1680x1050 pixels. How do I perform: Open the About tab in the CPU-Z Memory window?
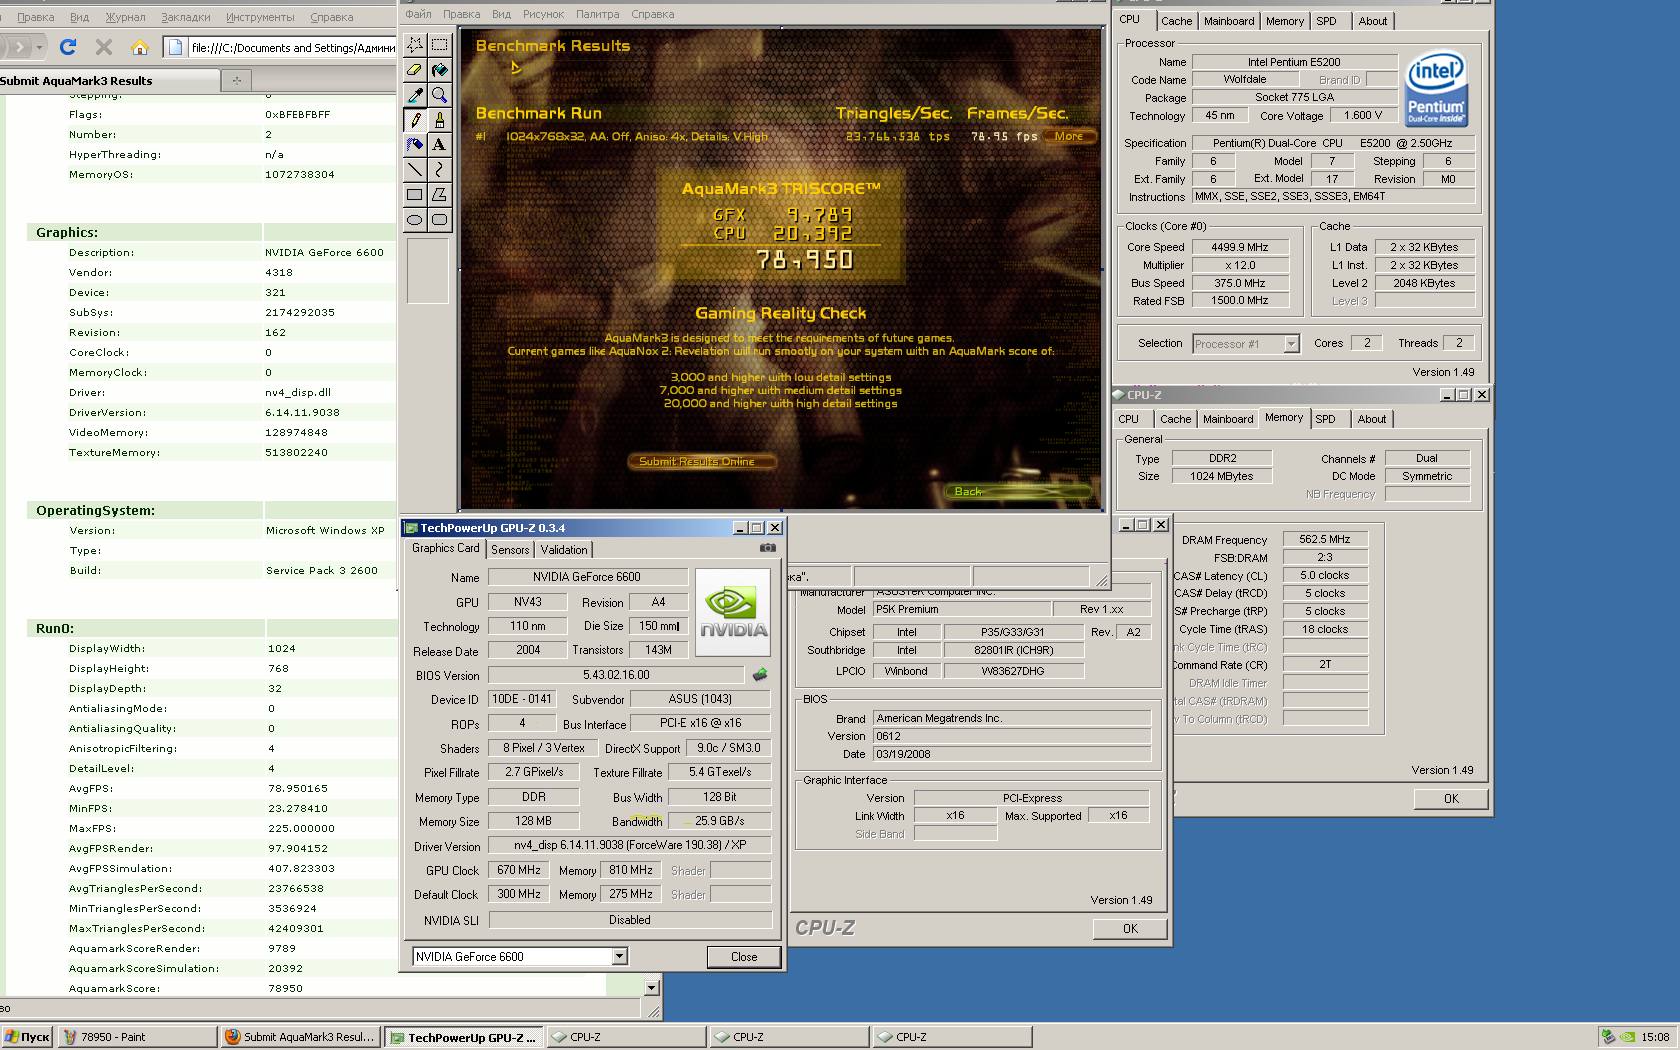coord(1372,419)
